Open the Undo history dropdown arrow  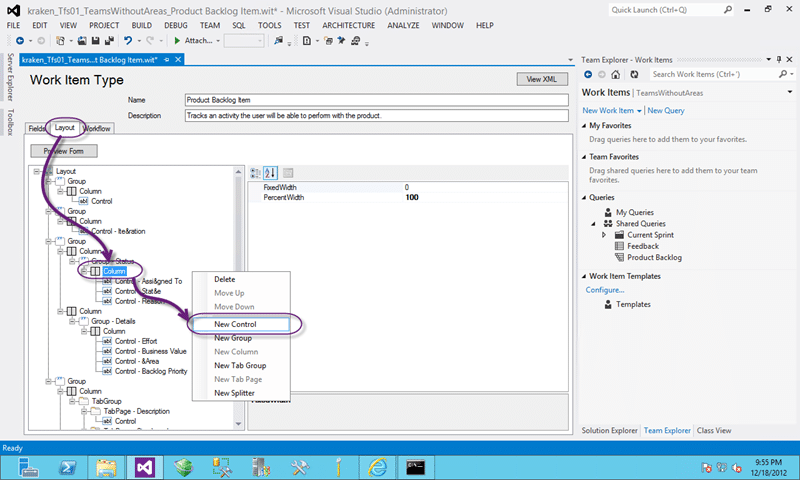139,41
